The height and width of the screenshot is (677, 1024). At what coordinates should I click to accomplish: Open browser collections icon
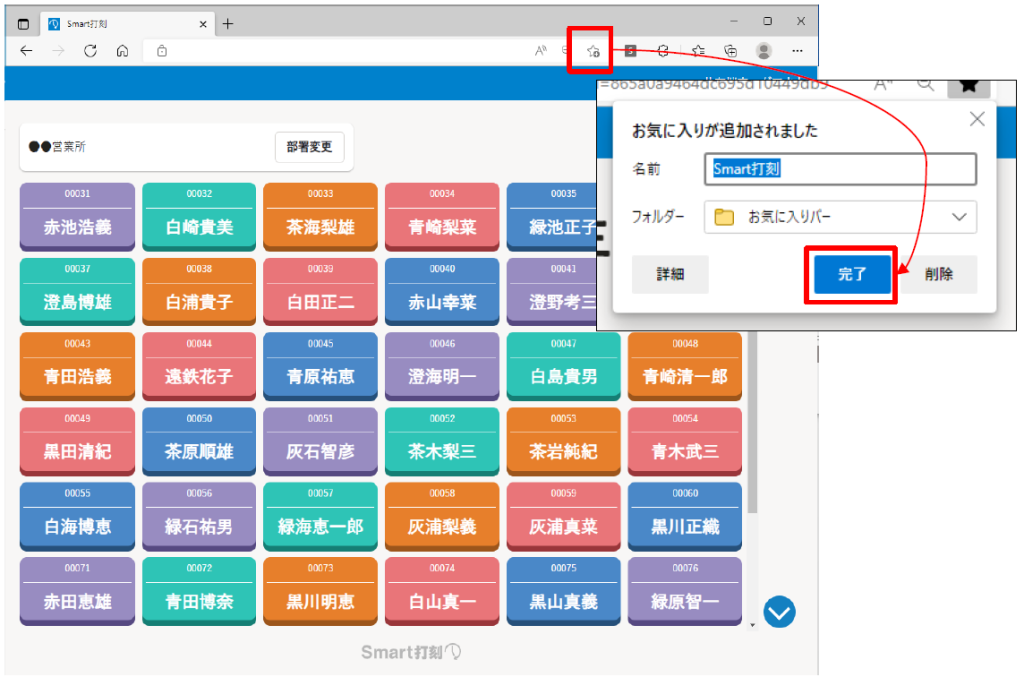tap(731, 51)
